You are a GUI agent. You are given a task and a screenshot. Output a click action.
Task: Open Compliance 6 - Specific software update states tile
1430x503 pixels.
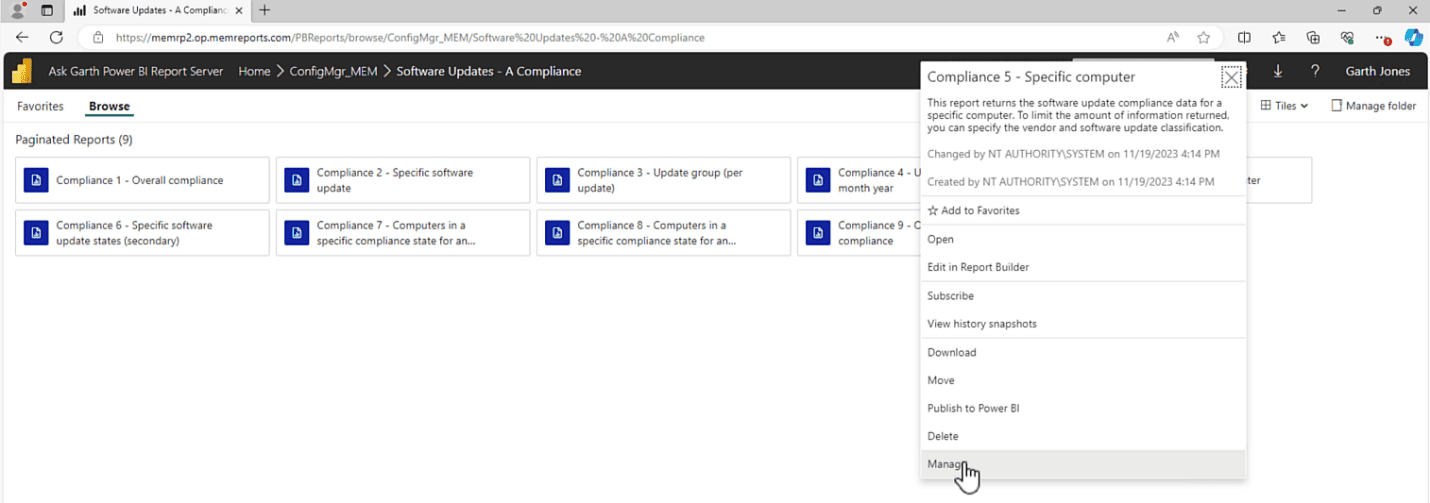(x=142, y=233)
